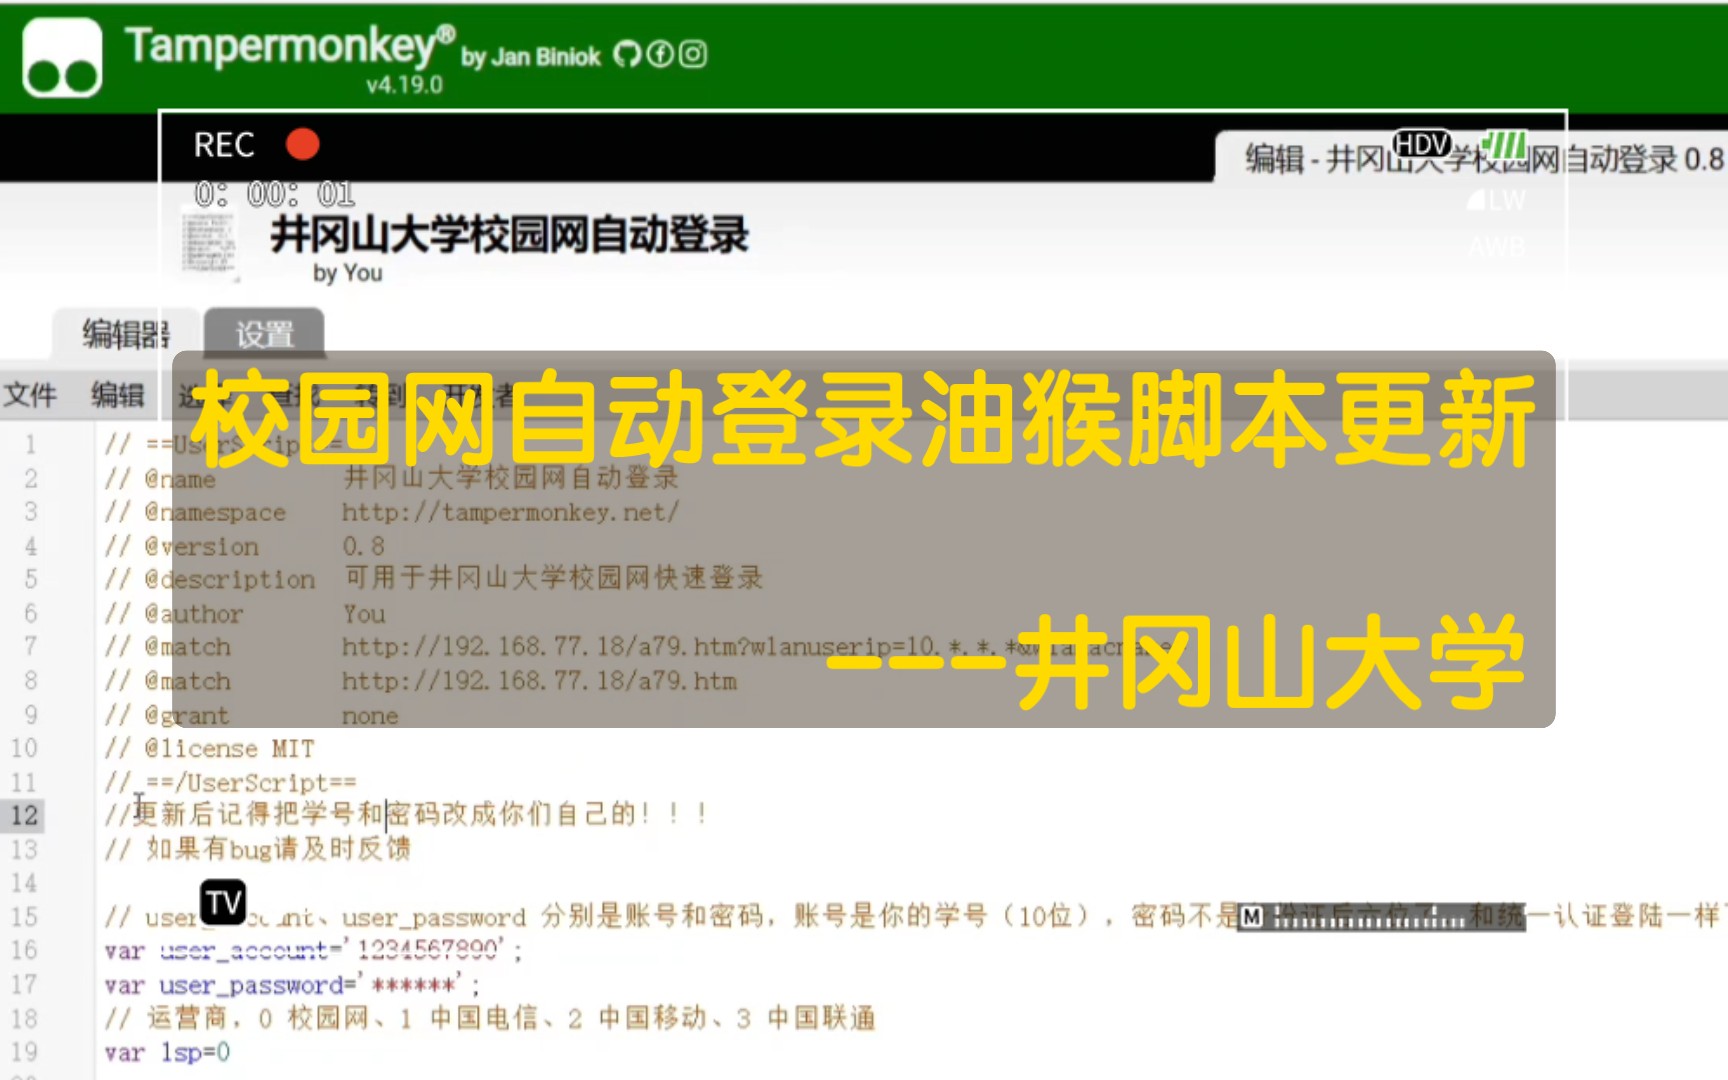1728x1080 pixels.
Task: Click the script title 井冈山大学校园网自动登录
Action: tap(509, 235)
